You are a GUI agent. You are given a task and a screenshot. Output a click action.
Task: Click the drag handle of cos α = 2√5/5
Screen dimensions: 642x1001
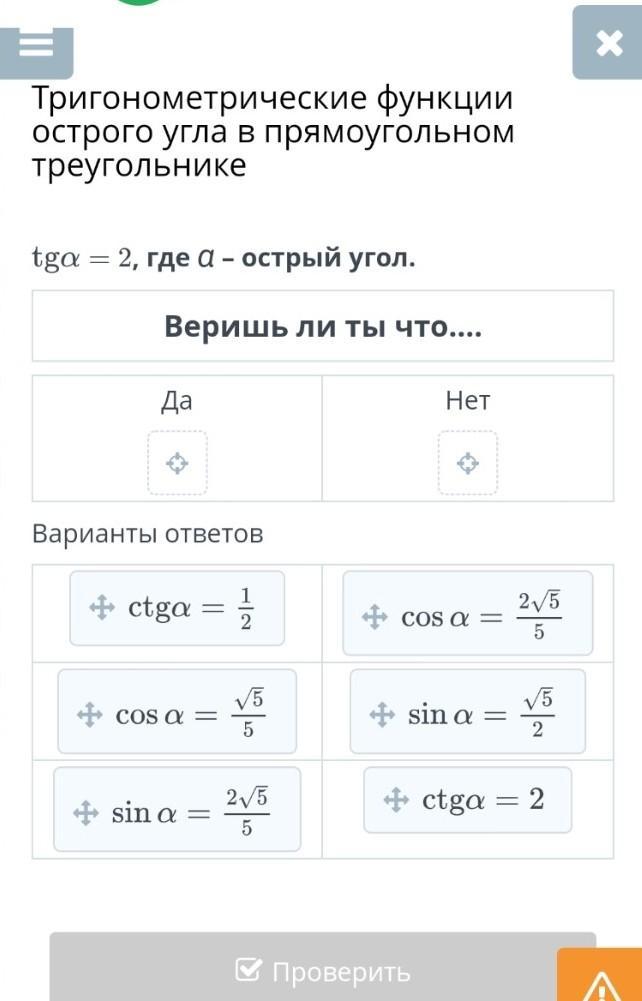pyautogui.click(x=373, y=617)
